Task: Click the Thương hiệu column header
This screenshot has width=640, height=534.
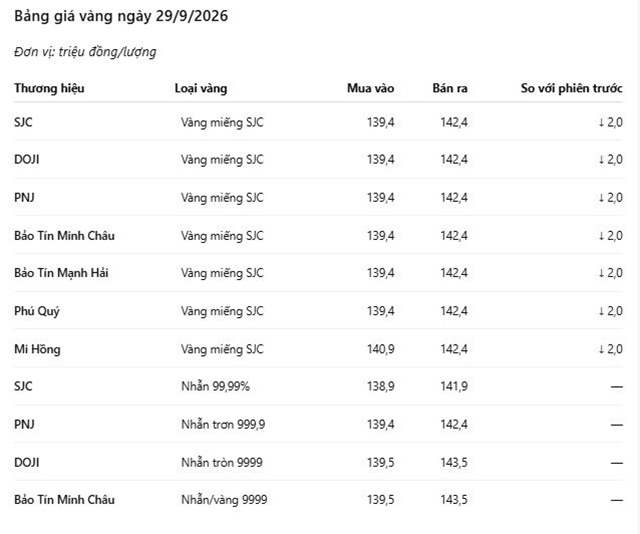Action: click(49, 88)
